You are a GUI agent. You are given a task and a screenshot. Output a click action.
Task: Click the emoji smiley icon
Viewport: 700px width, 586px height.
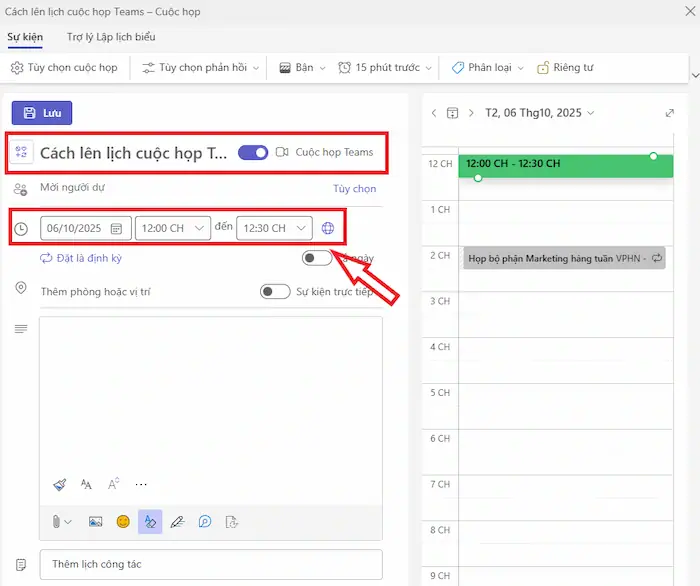[123, 521]
